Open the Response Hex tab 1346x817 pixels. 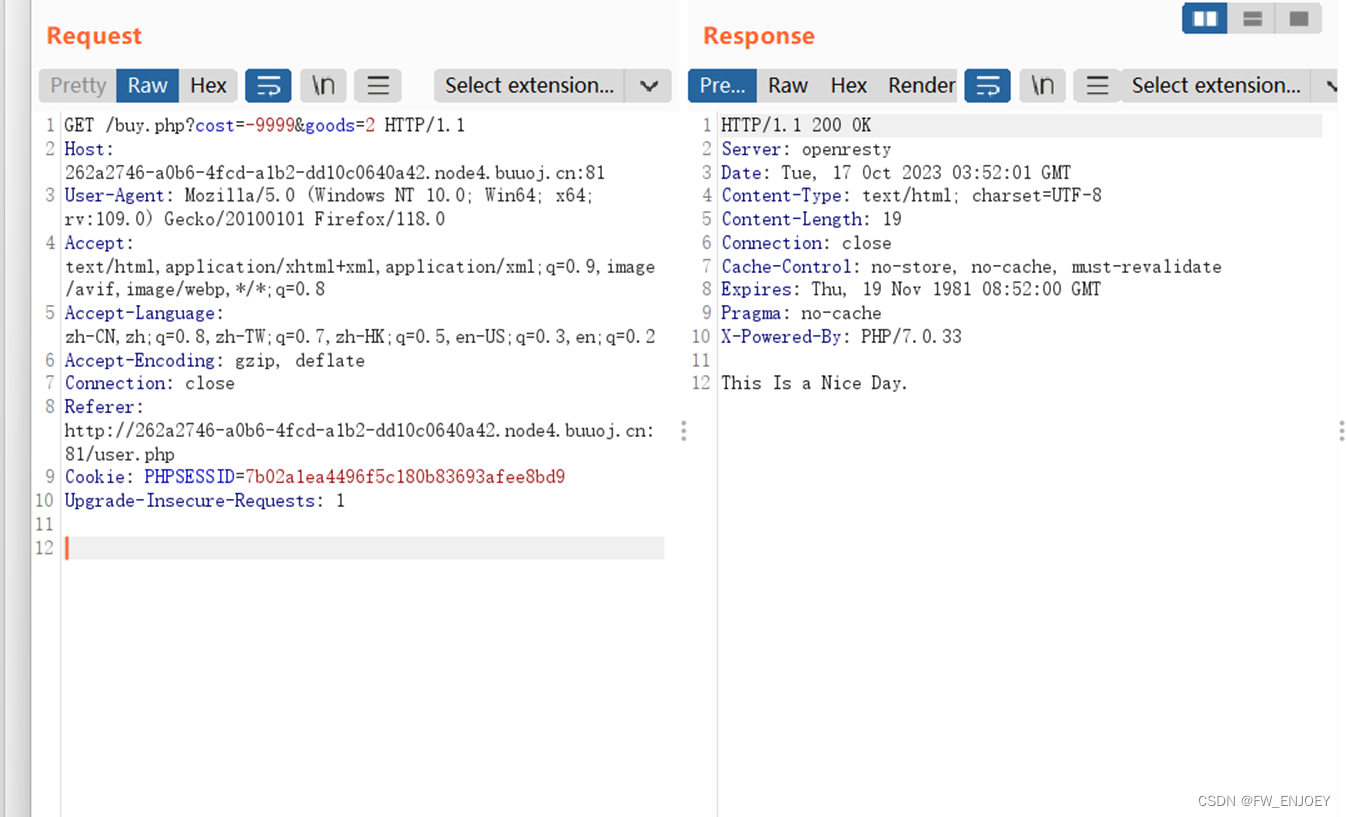(x=849, y=85)
